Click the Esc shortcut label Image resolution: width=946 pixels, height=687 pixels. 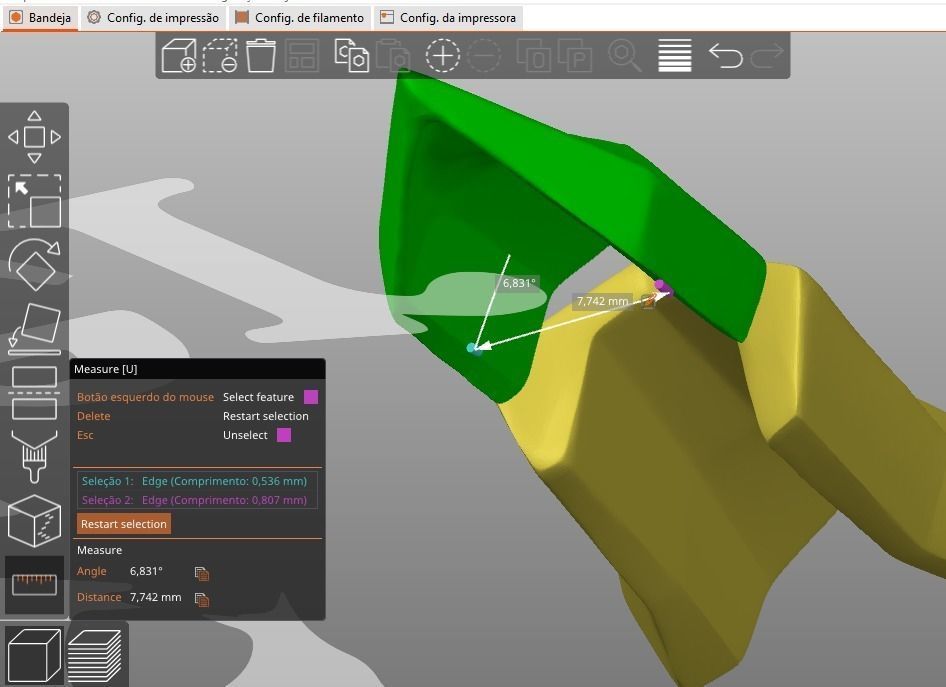pyautogui.click(x=85, y=435)
